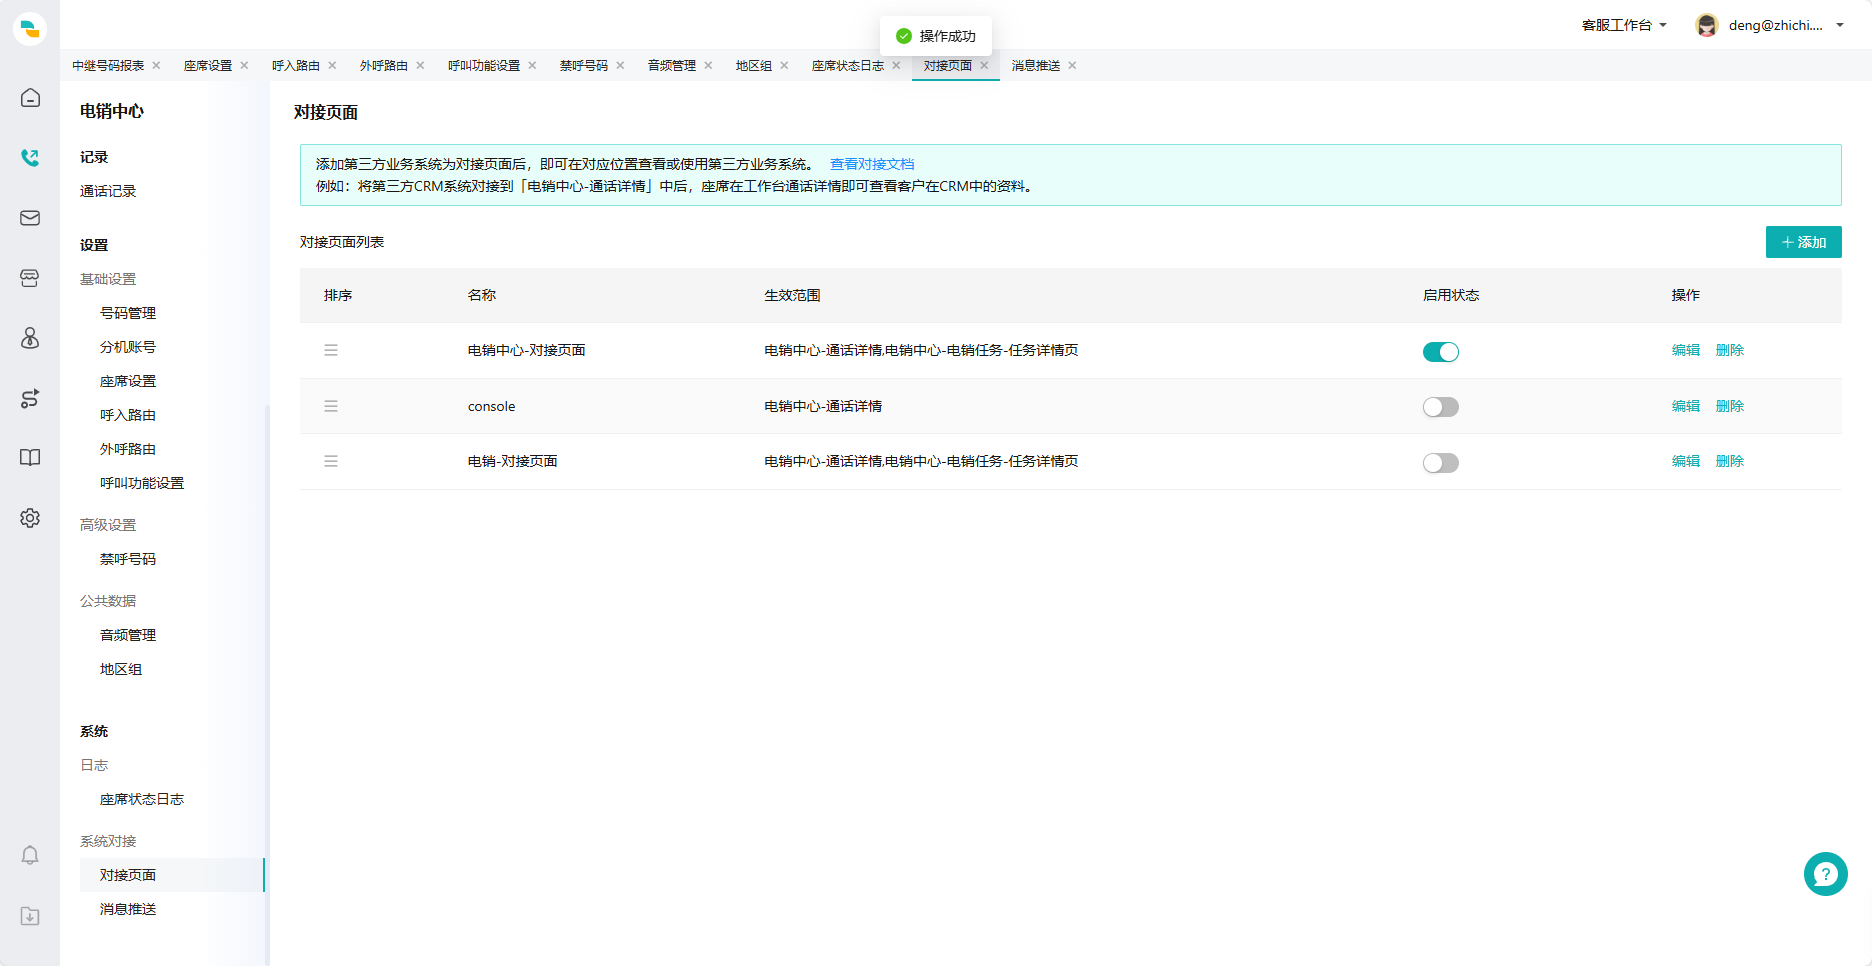Grab sort handle for console row

(x=331, y=406)
